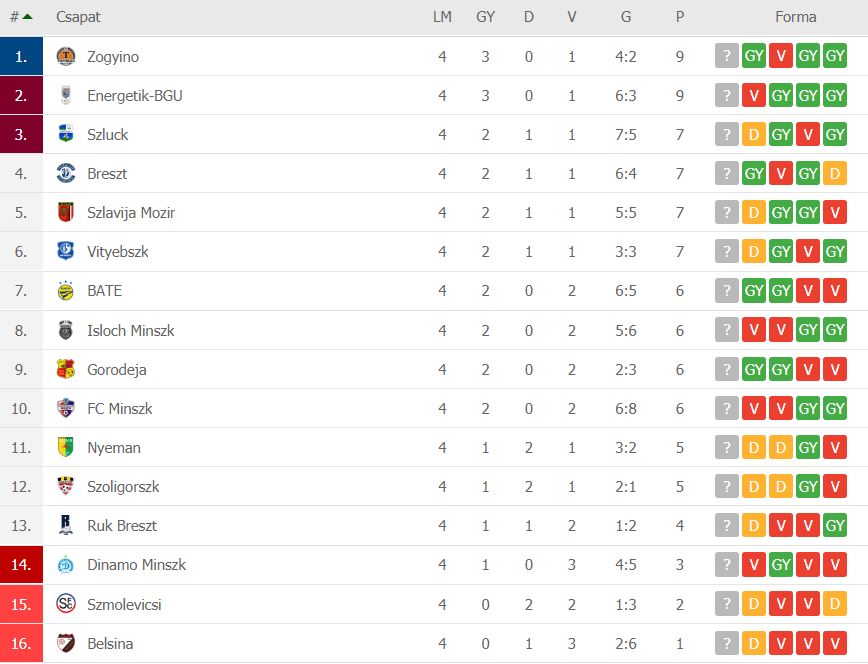
Task: Click the Nyeman shield logo
Action: pyautogui.click(x=66, y=447)
